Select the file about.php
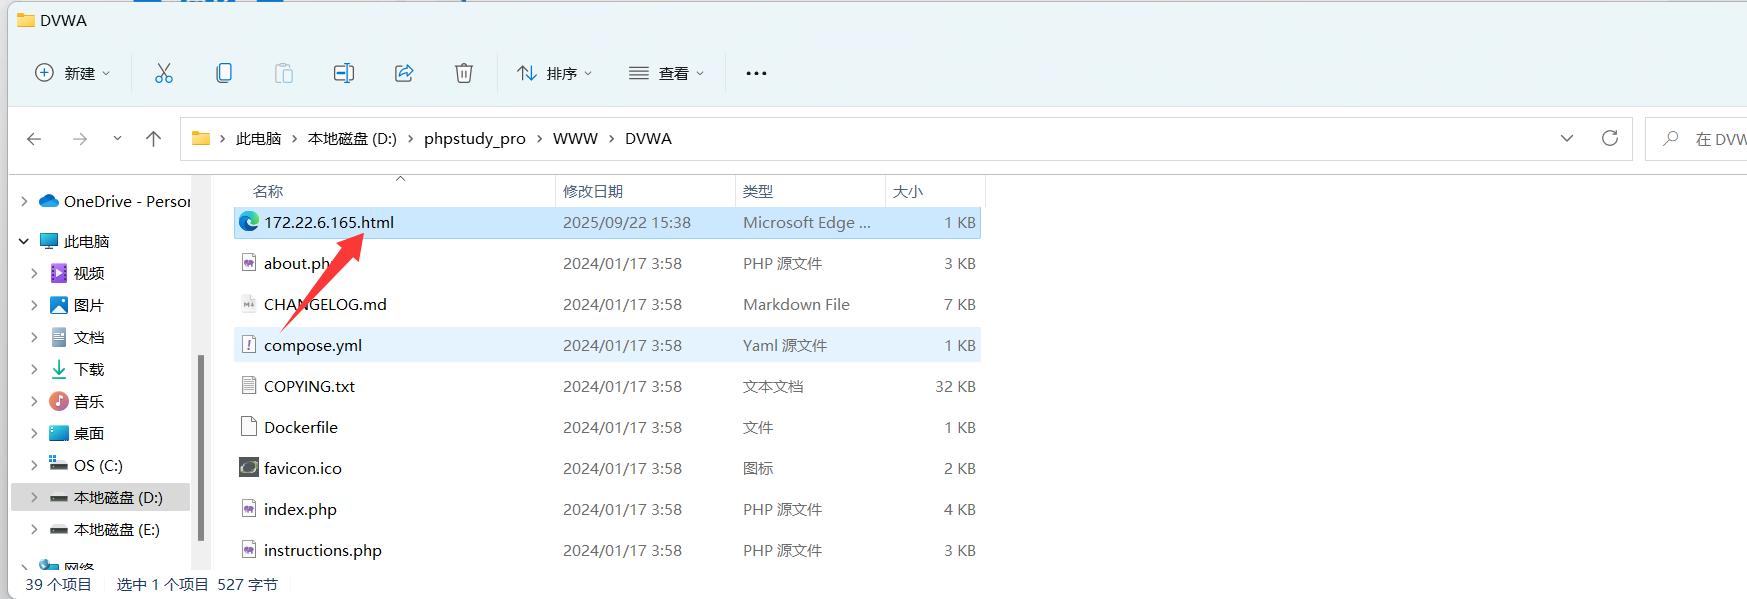Screen dimensions: 1747x599 607,263
